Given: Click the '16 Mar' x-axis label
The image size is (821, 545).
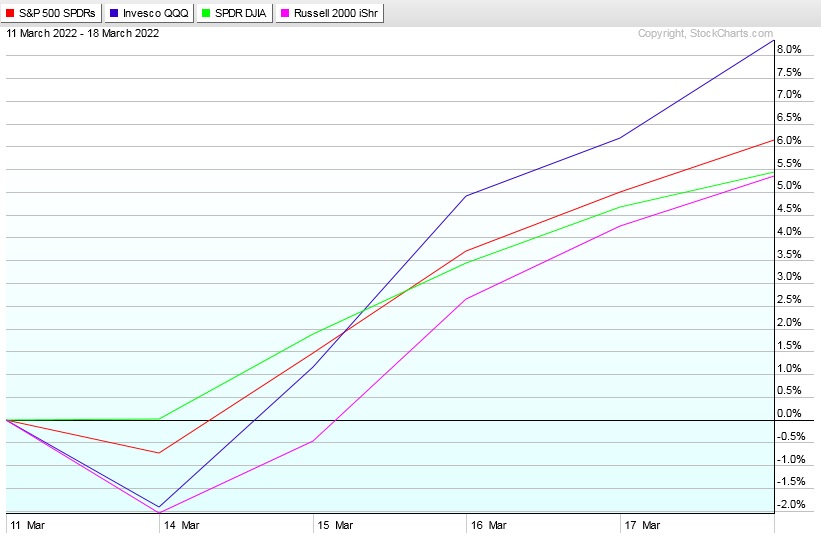Looking at the screenshot, I should 489,525.
